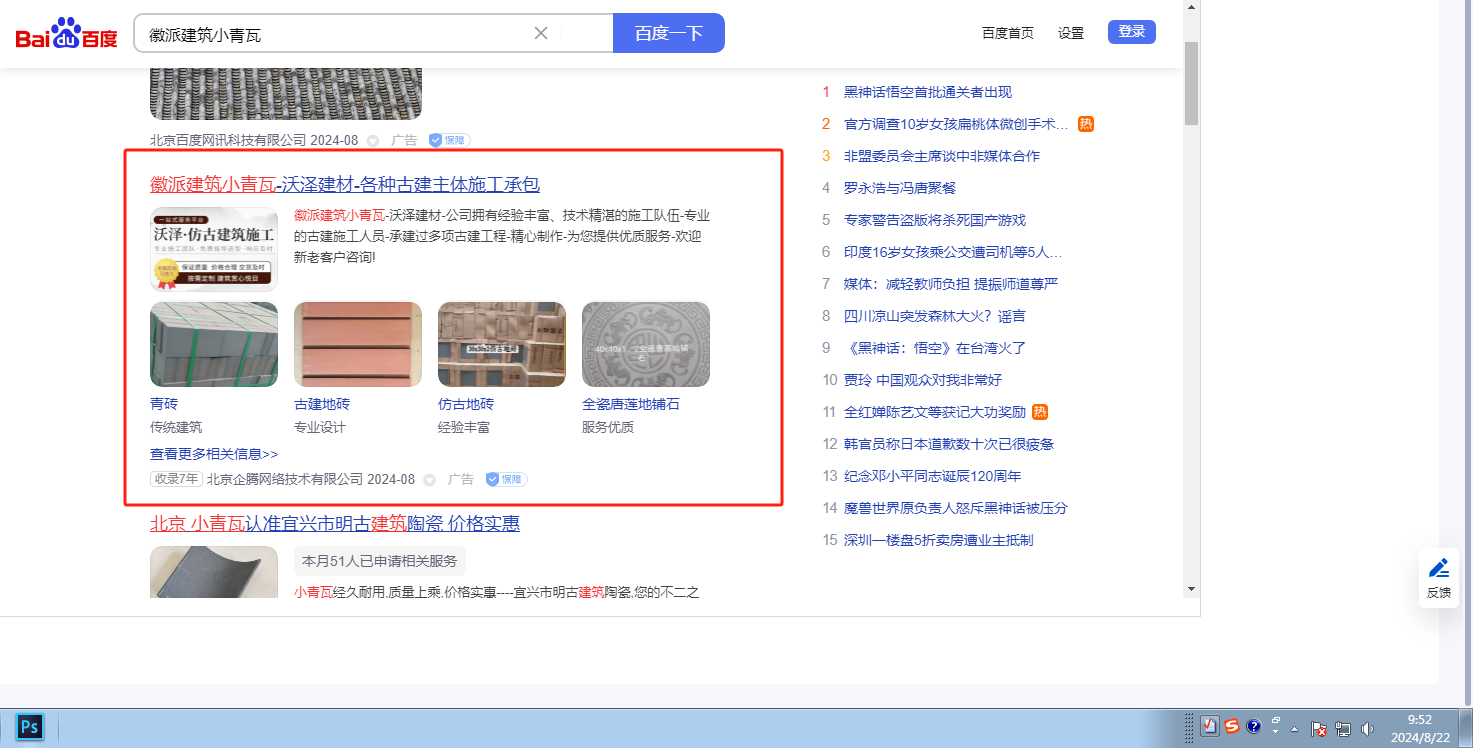Screen dimensions: 1473x748
Task: Clear the search box with the X icon
Action: coord(541,33)
